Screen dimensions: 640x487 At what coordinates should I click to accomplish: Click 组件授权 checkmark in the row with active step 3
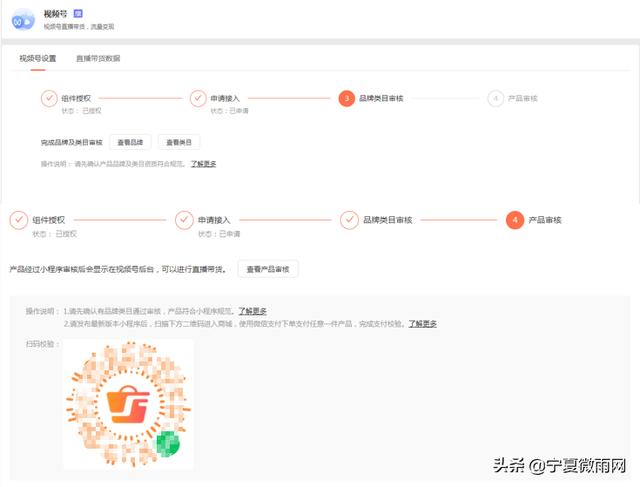tap(49, 98)
